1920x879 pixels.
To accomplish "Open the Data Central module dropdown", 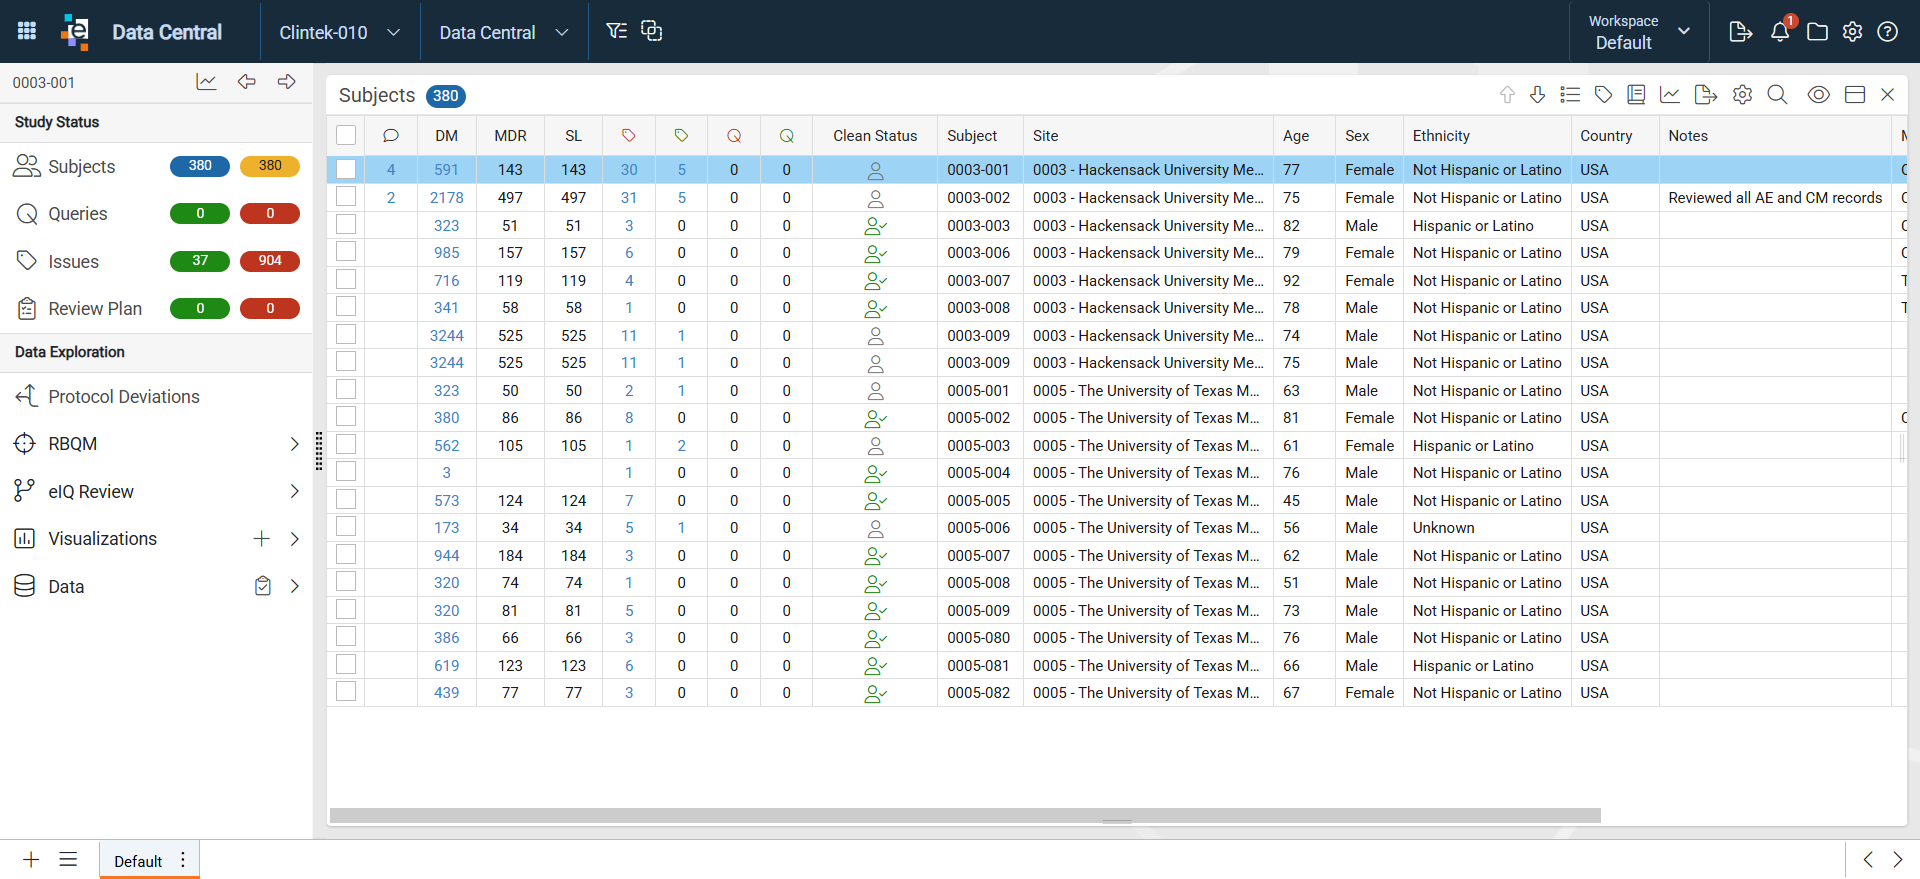I will tap(504, 32).
